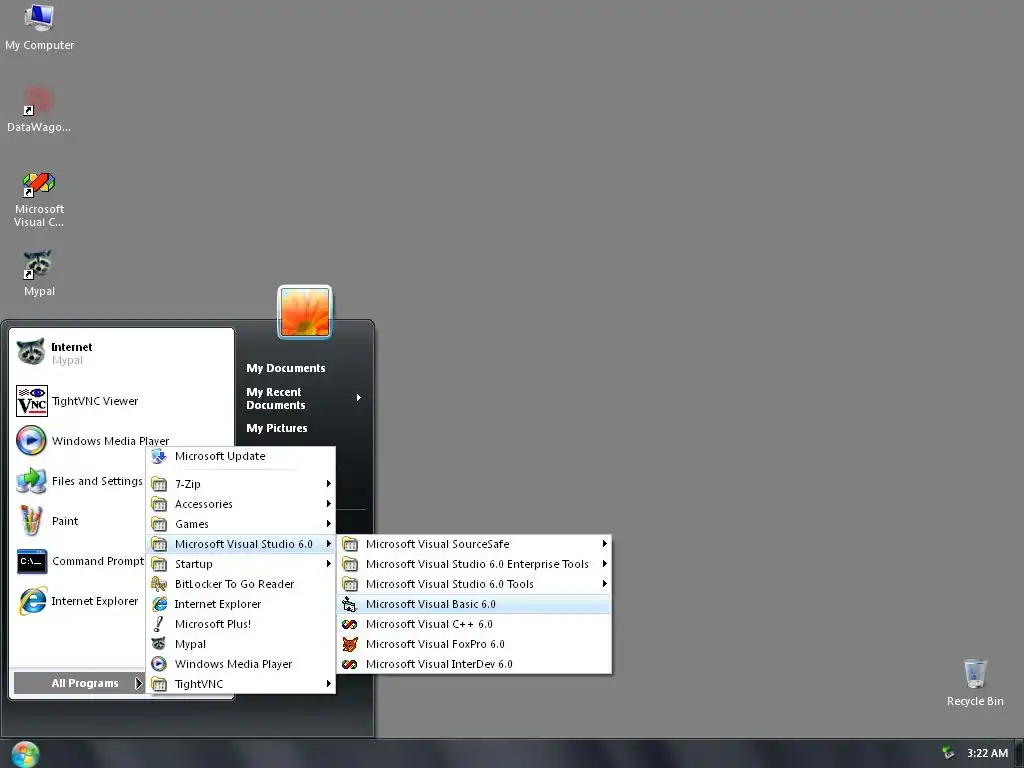
Task: Open Windows Media Player in pinned list
Action: point(122,441)
